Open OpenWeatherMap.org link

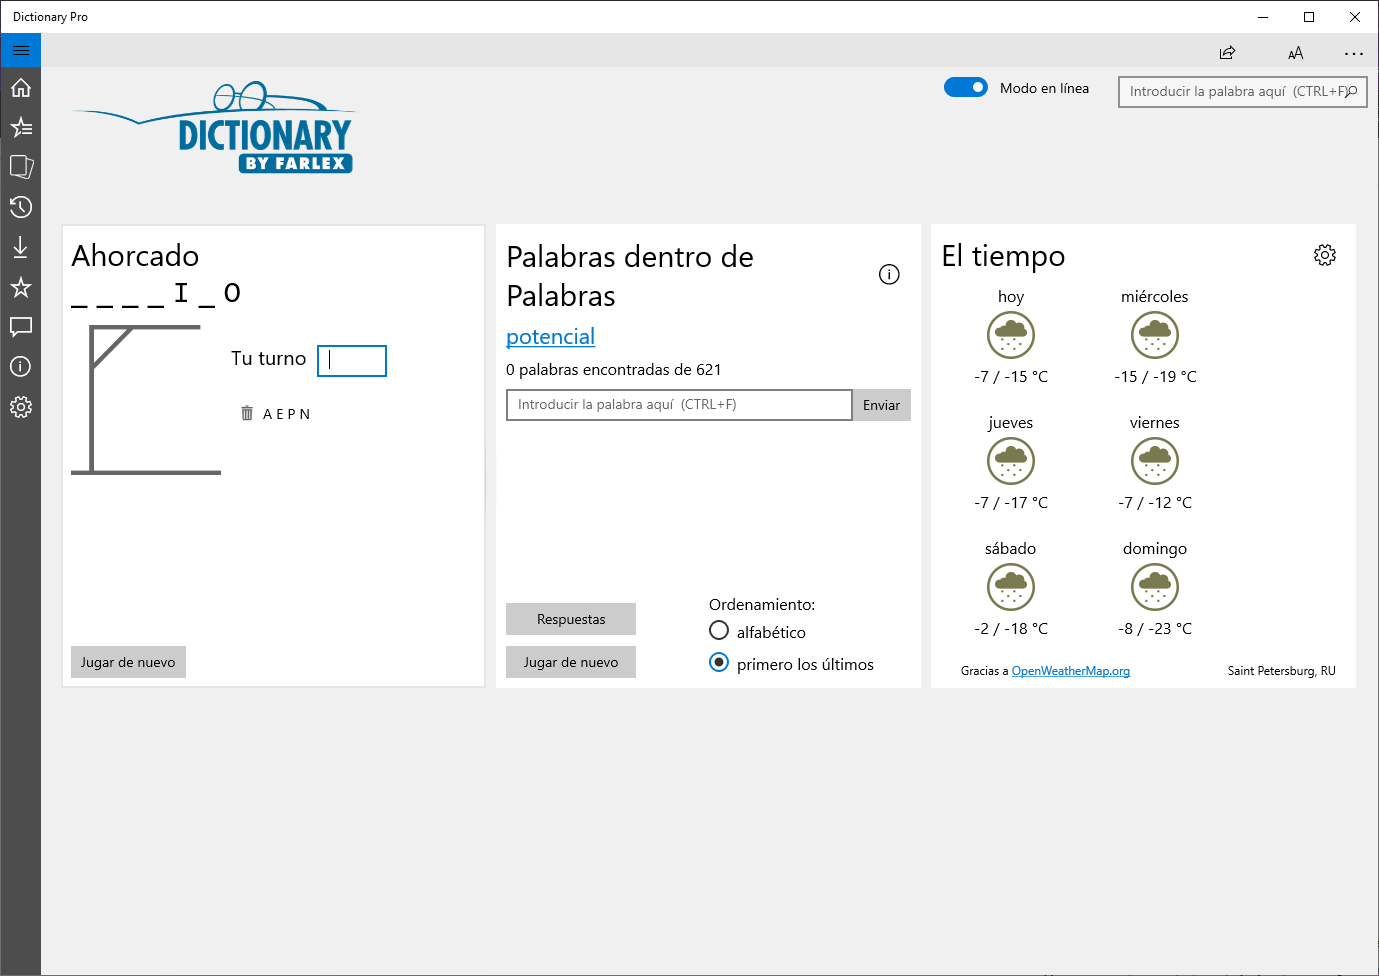pyautogui.click(x=1071, y=671)
